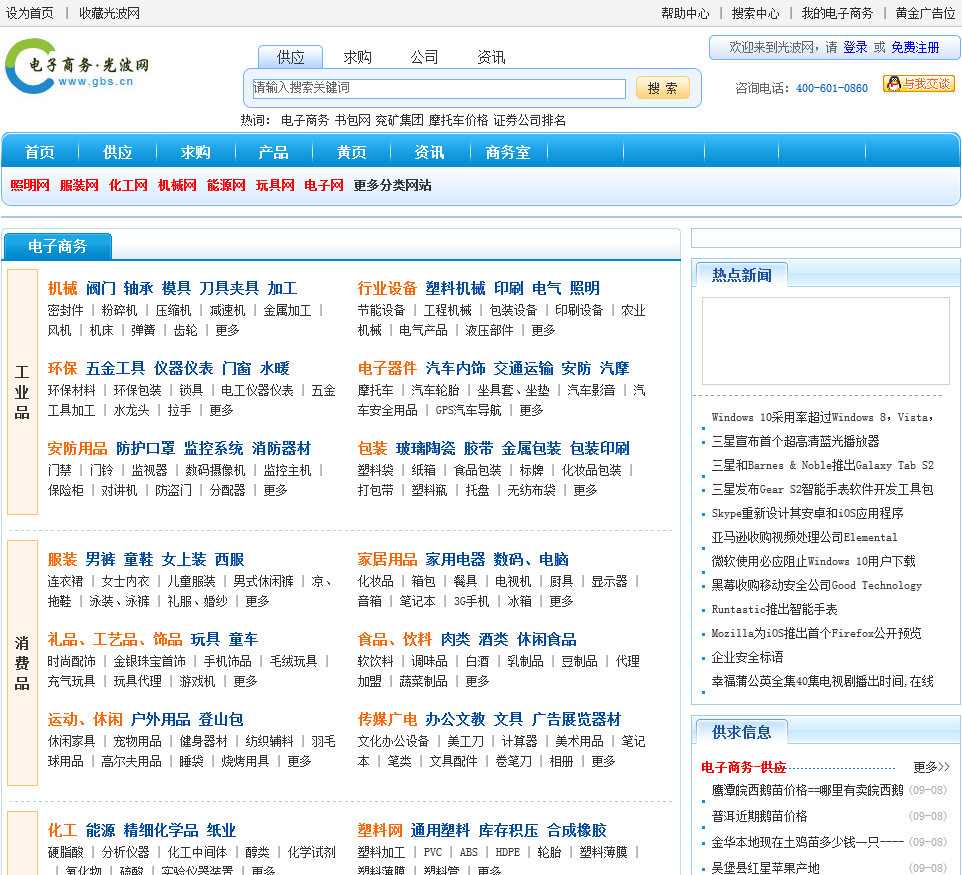
Task: Open the 传媒广电 category heading
Action: 387,719
